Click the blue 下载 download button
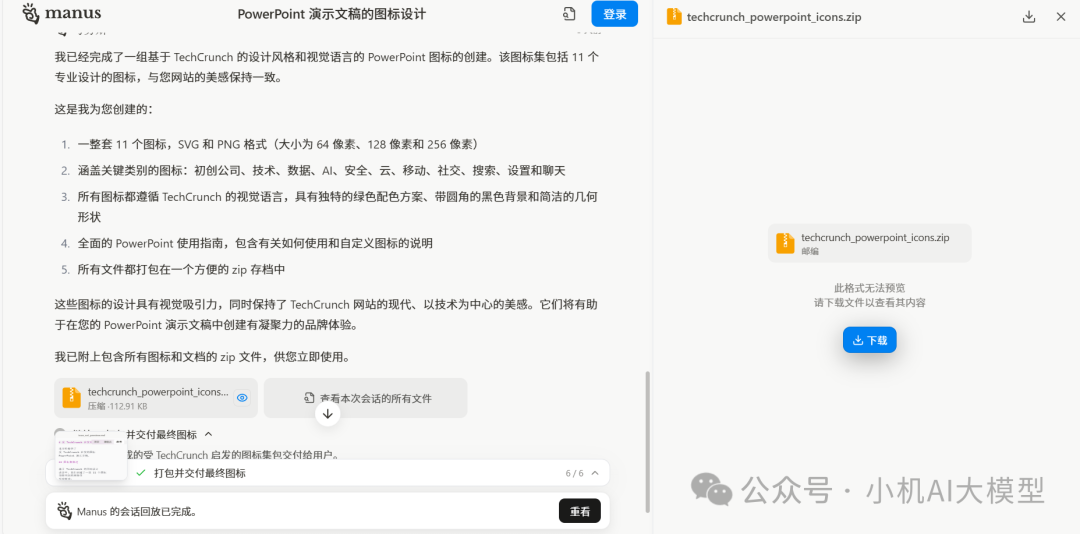Screen dimensions: 1080x534 coord(869,340)
